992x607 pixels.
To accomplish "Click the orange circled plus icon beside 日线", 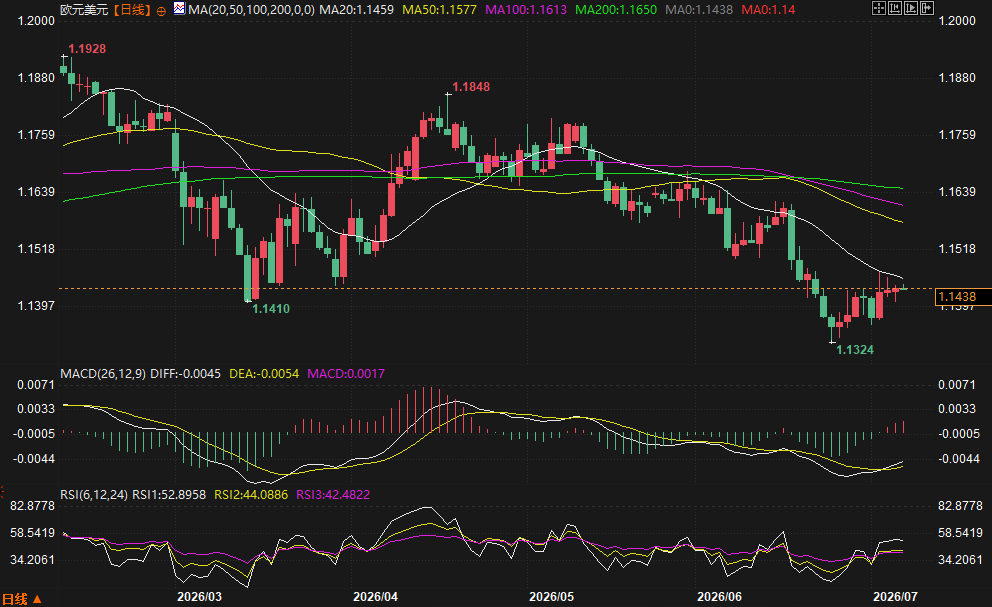I will coord(161,11).
